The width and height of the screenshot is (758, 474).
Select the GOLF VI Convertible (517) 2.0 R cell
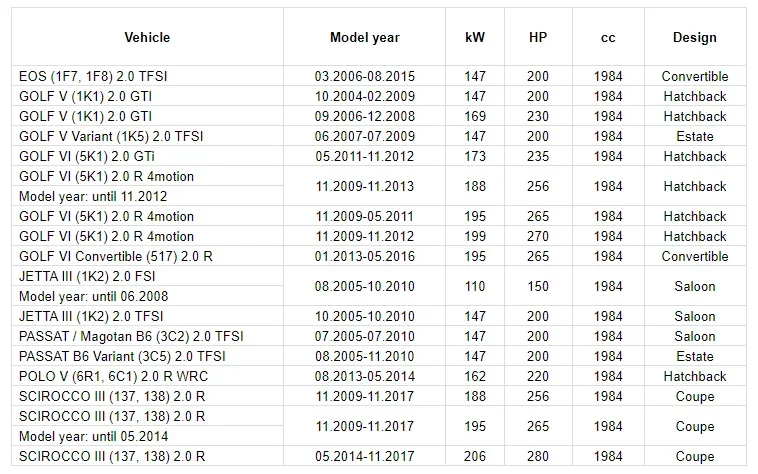(x=147, y=256)
